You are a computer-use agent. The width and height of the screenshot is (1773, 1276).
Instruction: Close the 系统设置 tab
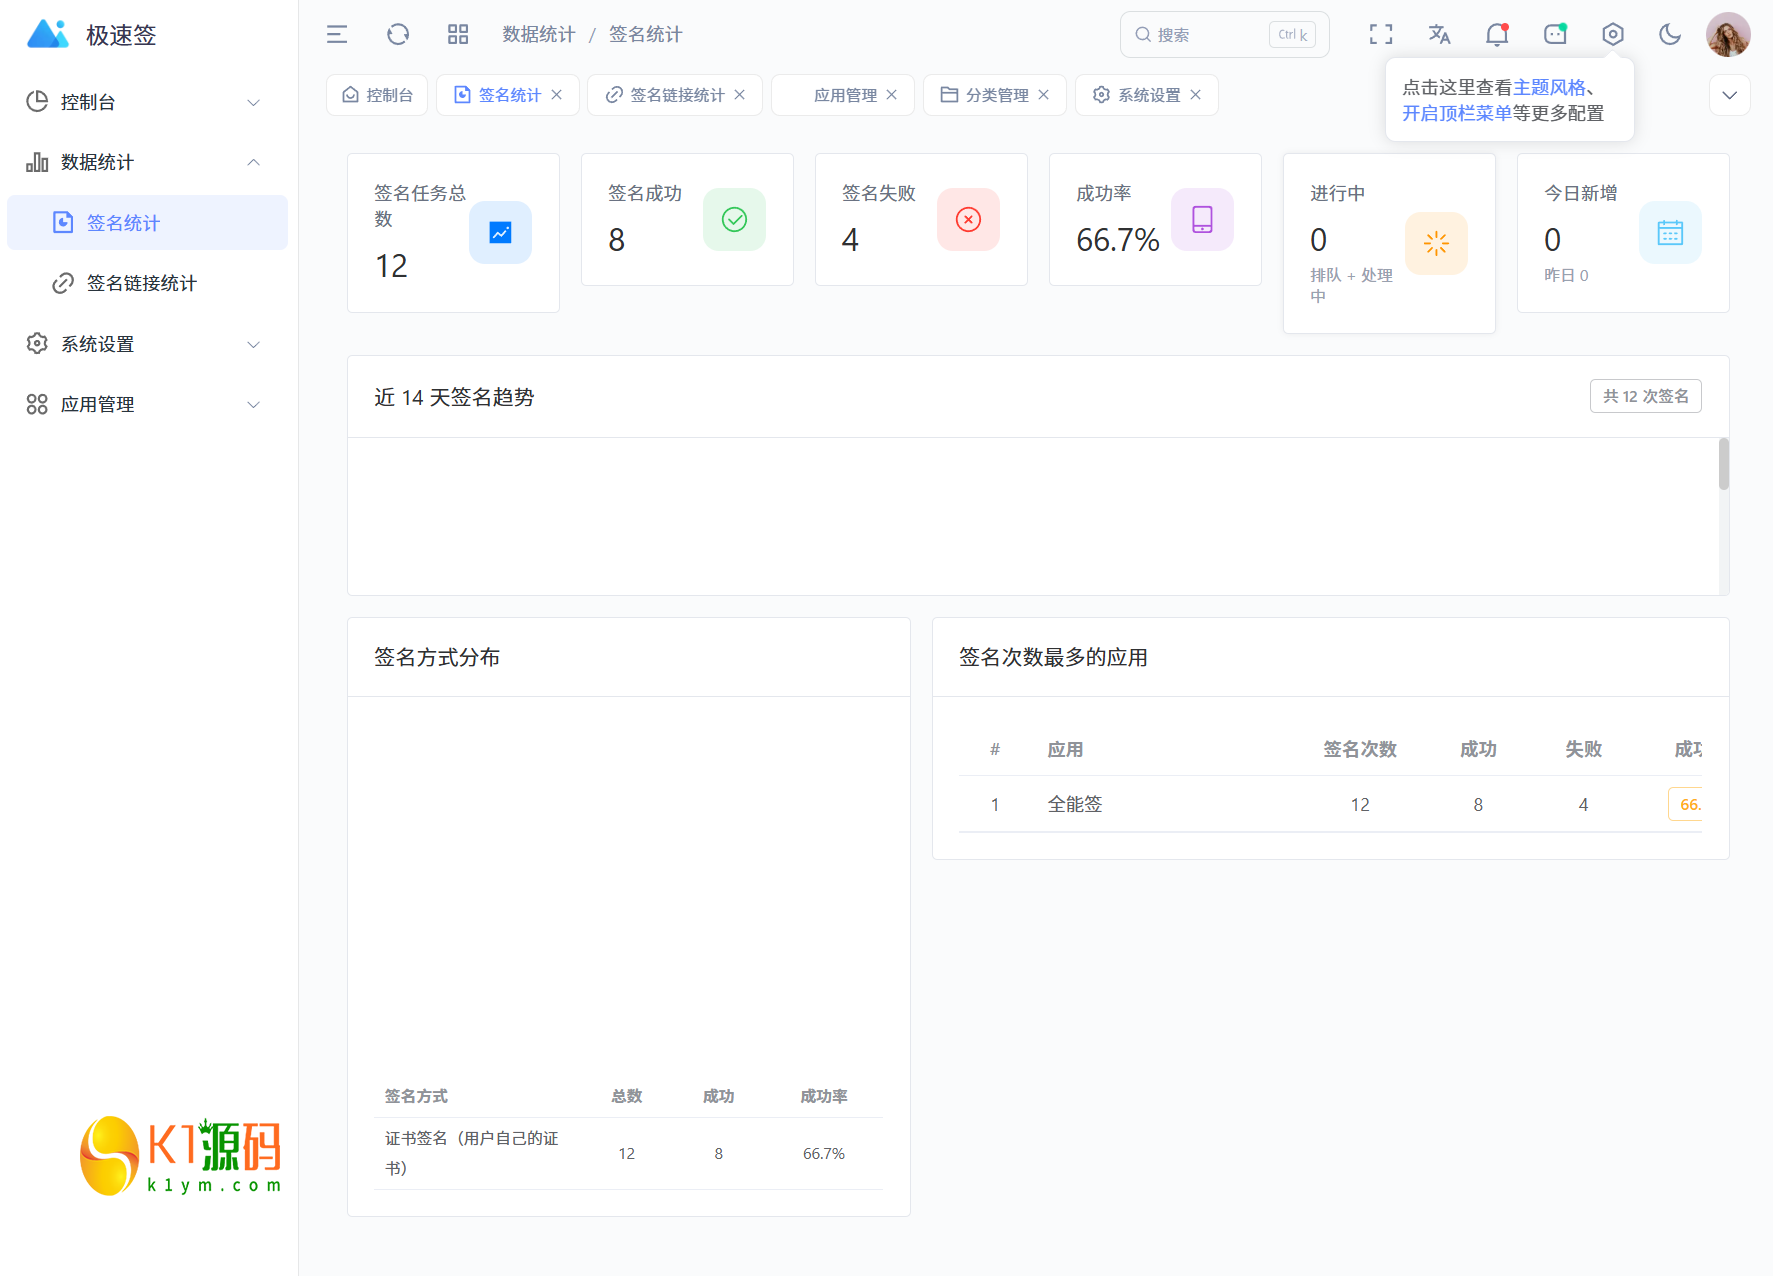pos(1196,95)
